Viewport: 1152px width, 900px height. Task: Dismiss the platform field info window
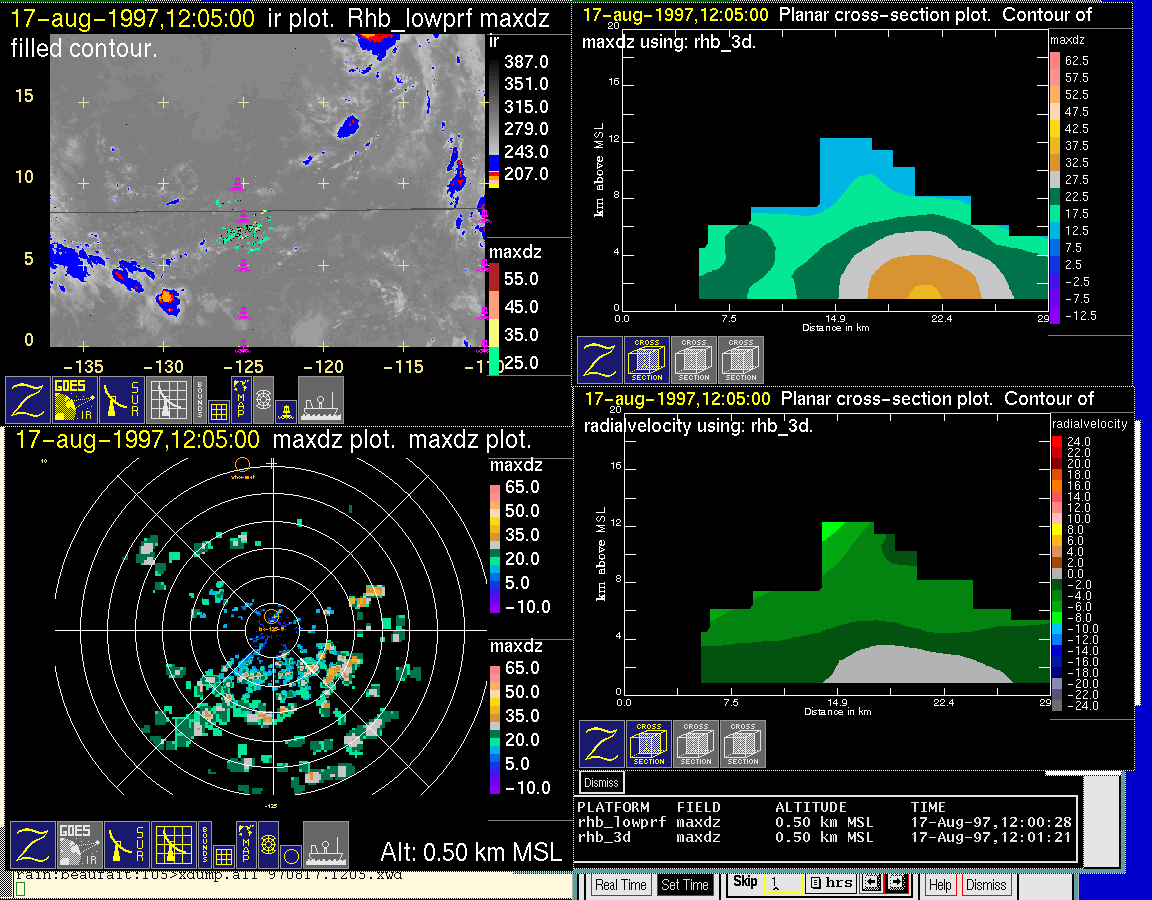point(602,782)
